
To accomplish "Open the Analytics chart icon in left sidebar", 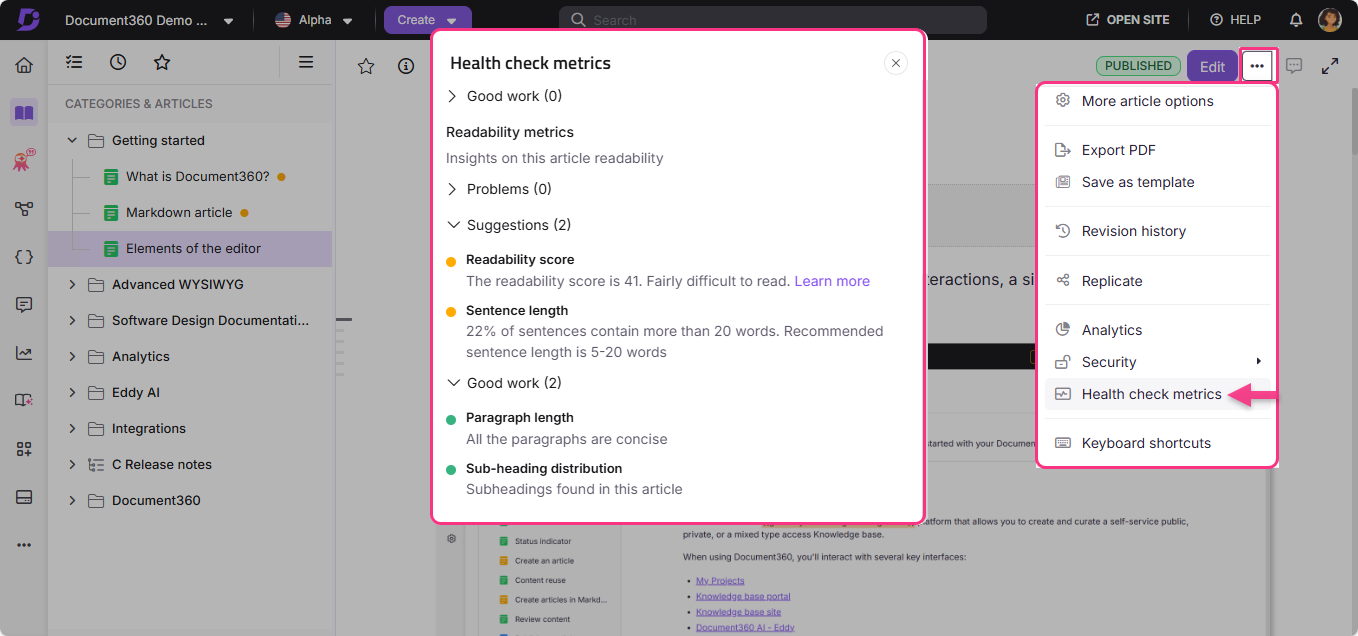I will tap(23, 352).
